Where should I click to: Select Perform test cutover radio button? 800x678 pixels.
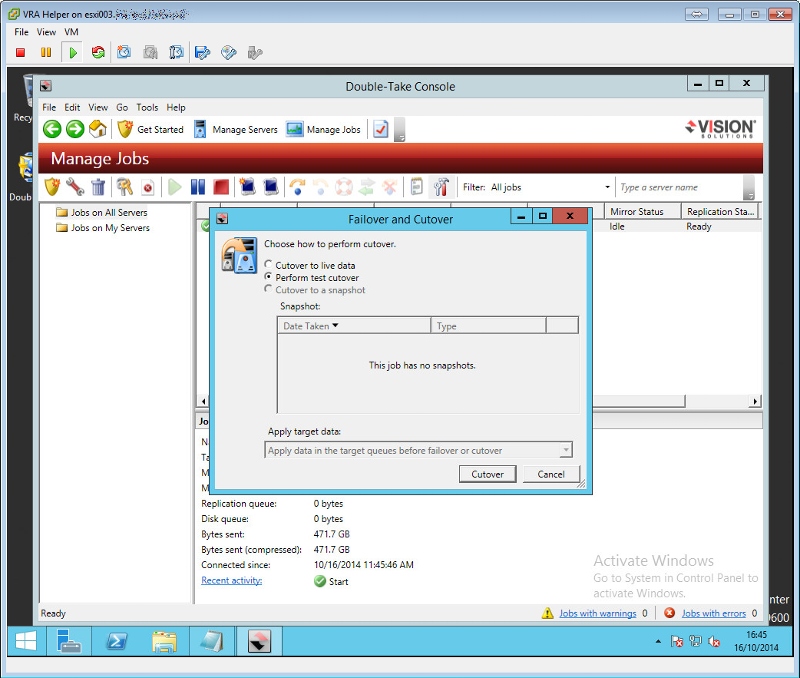268,277
